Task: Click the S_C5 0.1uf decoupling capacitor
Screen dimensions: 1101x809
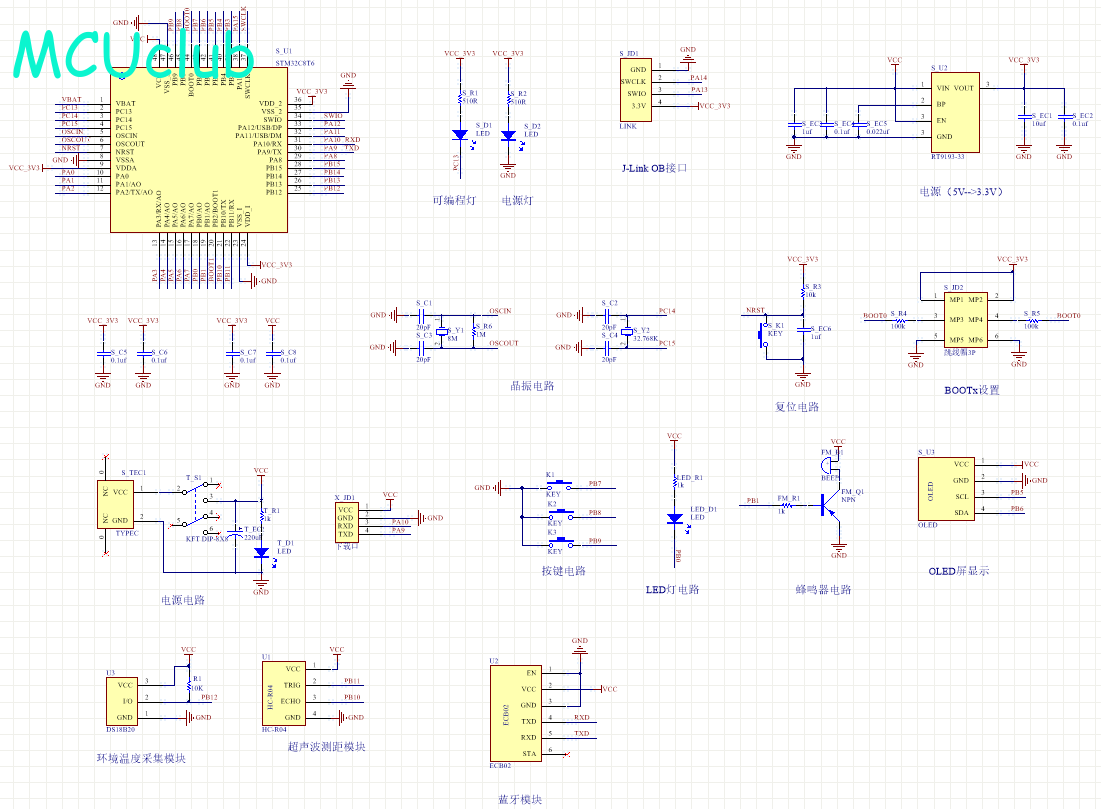Action: pyautogui.click(x=103, y=354)
